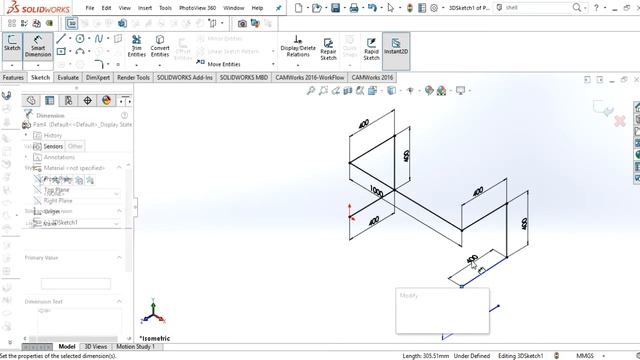Click the Rebuild traffic light icon
This screenshot has width=640, height=360.
coord(409,8)
